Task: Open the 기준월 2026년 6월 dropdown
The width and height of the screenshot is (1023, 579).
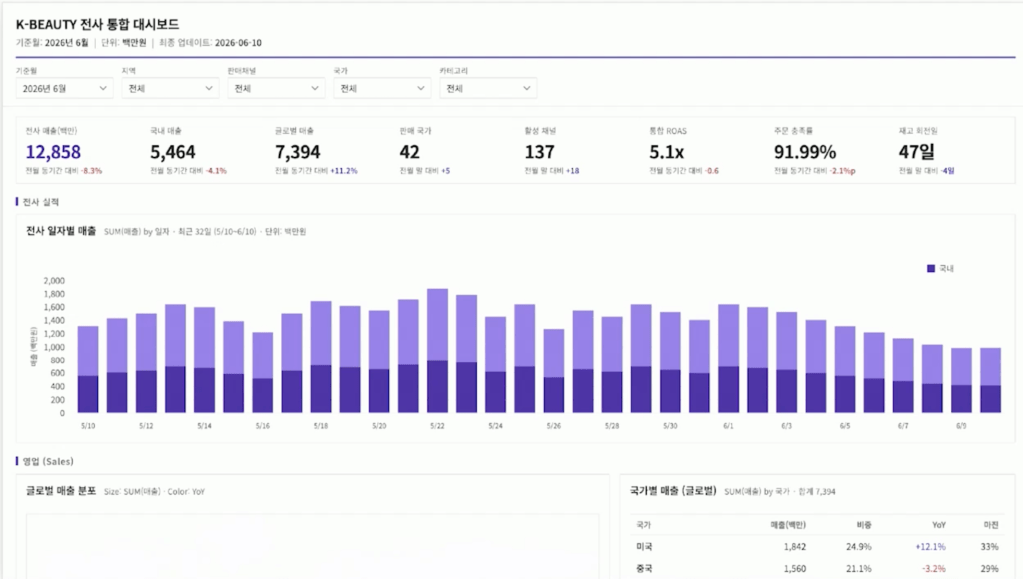Action: [65, 88]
